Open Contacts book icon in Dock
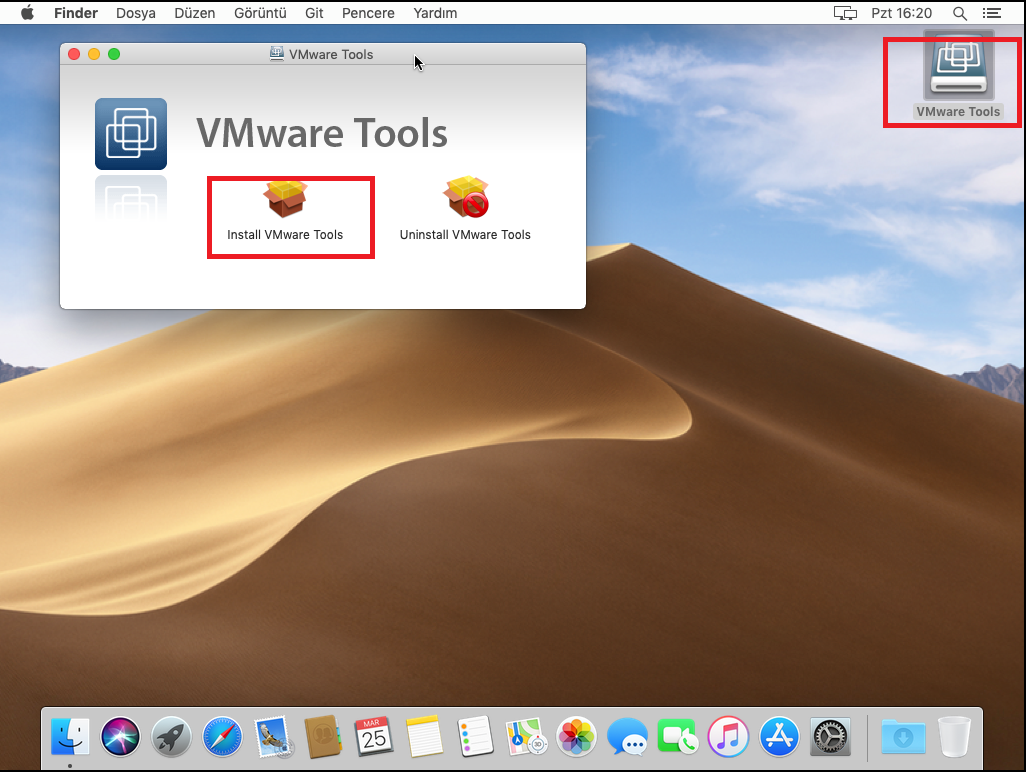Screen dimensions: 1026x772 click(323, 737)
